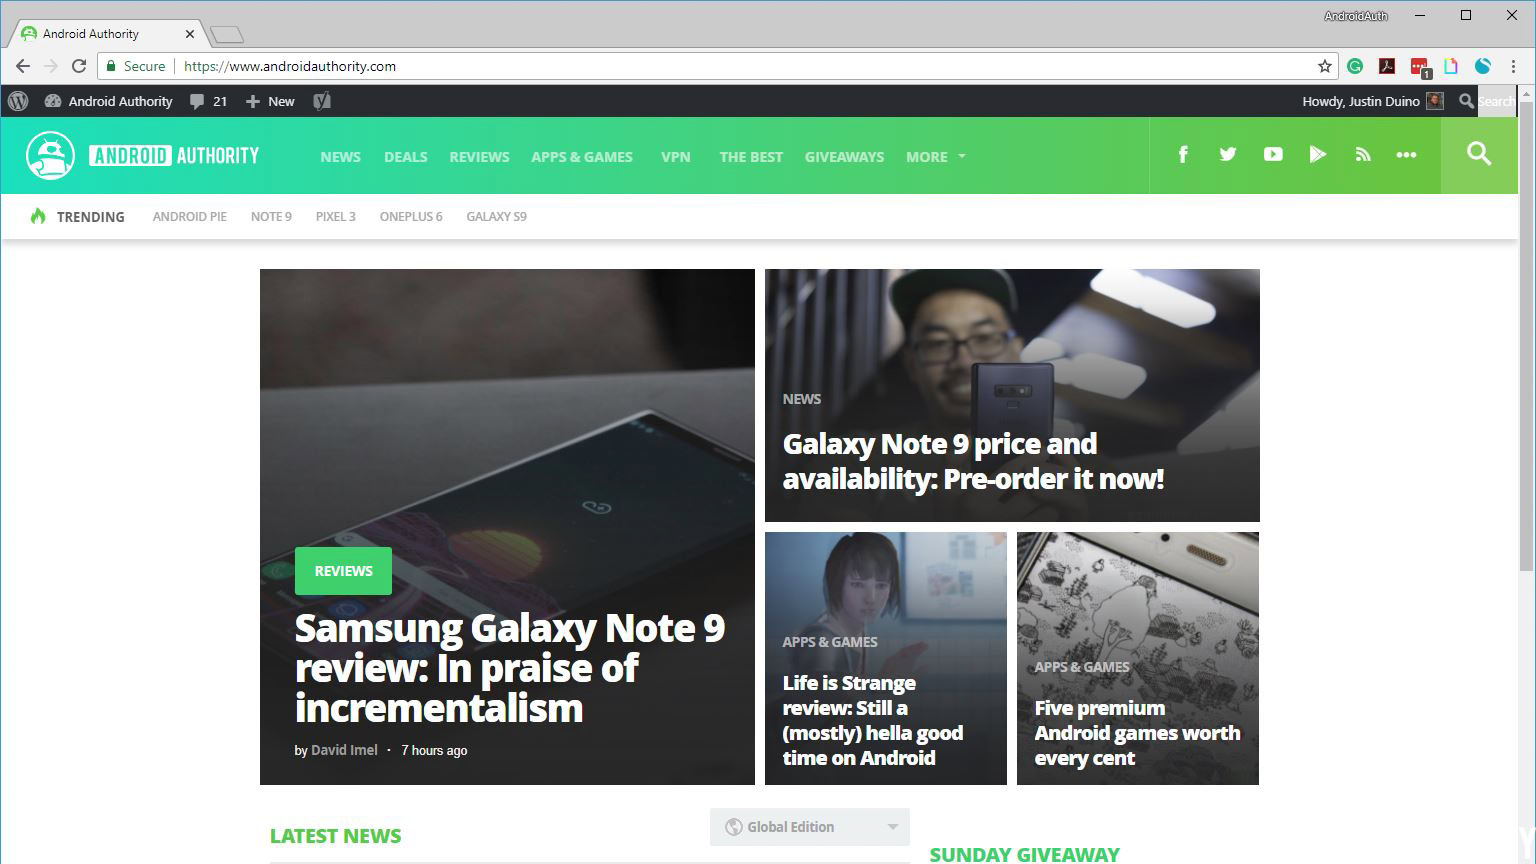Open trending topic ANDROID PIE
Image resolution: width=1536 pixels, height=864 pixels.
pyautogui.click(x=190, y=216)
